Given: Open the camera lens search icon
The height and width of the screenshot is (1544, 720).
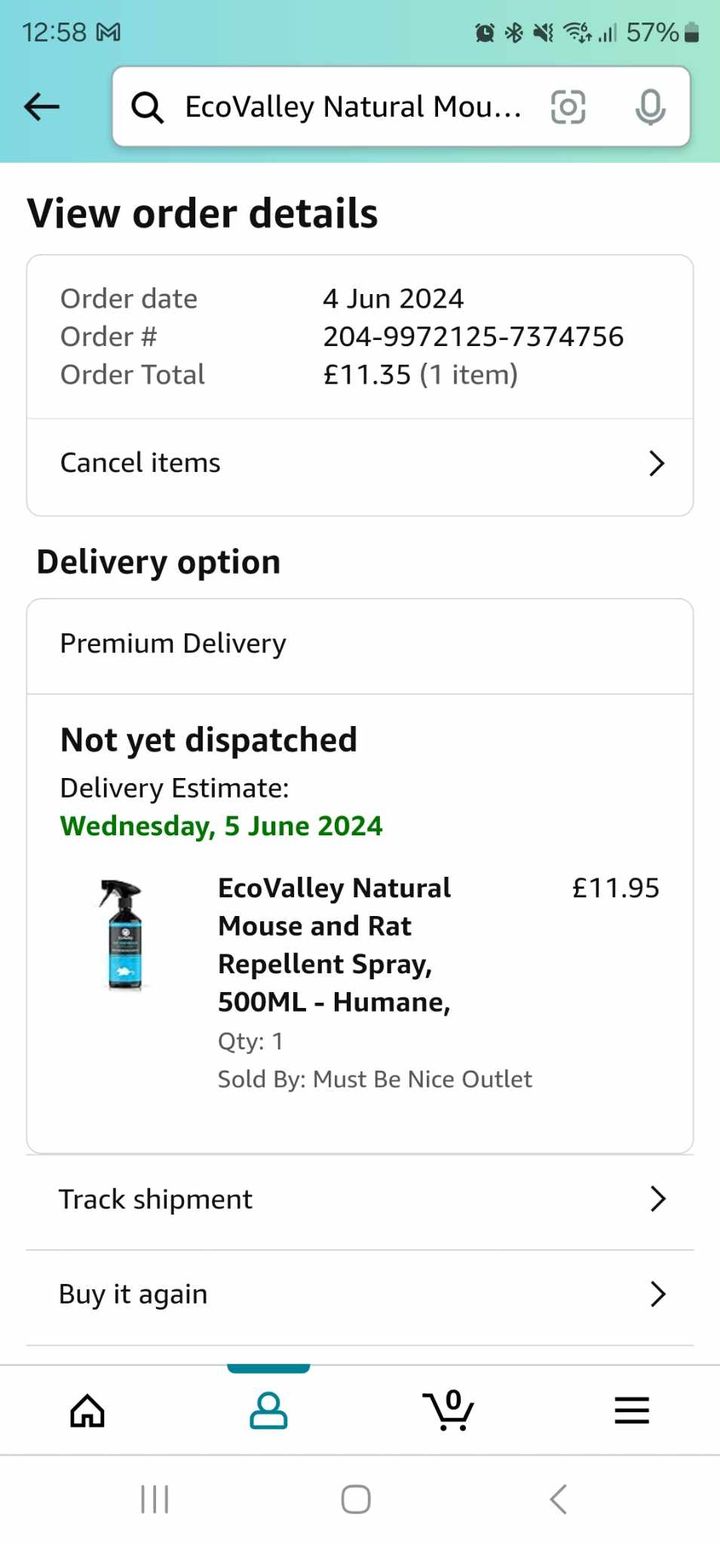Looking at the screenshot, I should (x=568, y=106).
